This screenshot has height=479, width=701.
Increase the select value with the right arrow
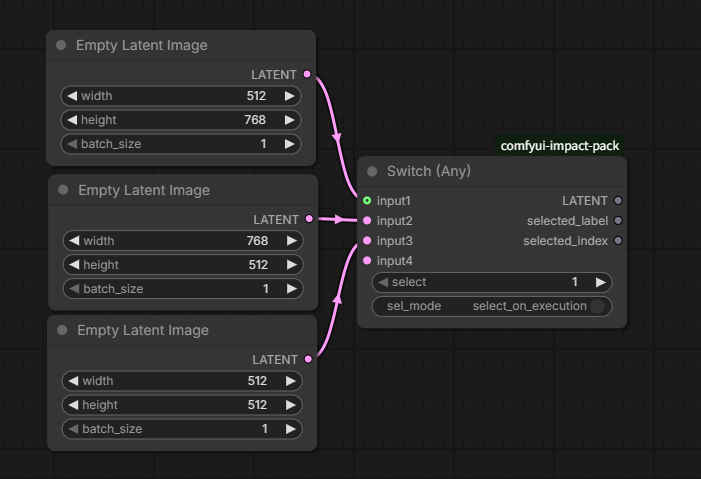point(599,282)
